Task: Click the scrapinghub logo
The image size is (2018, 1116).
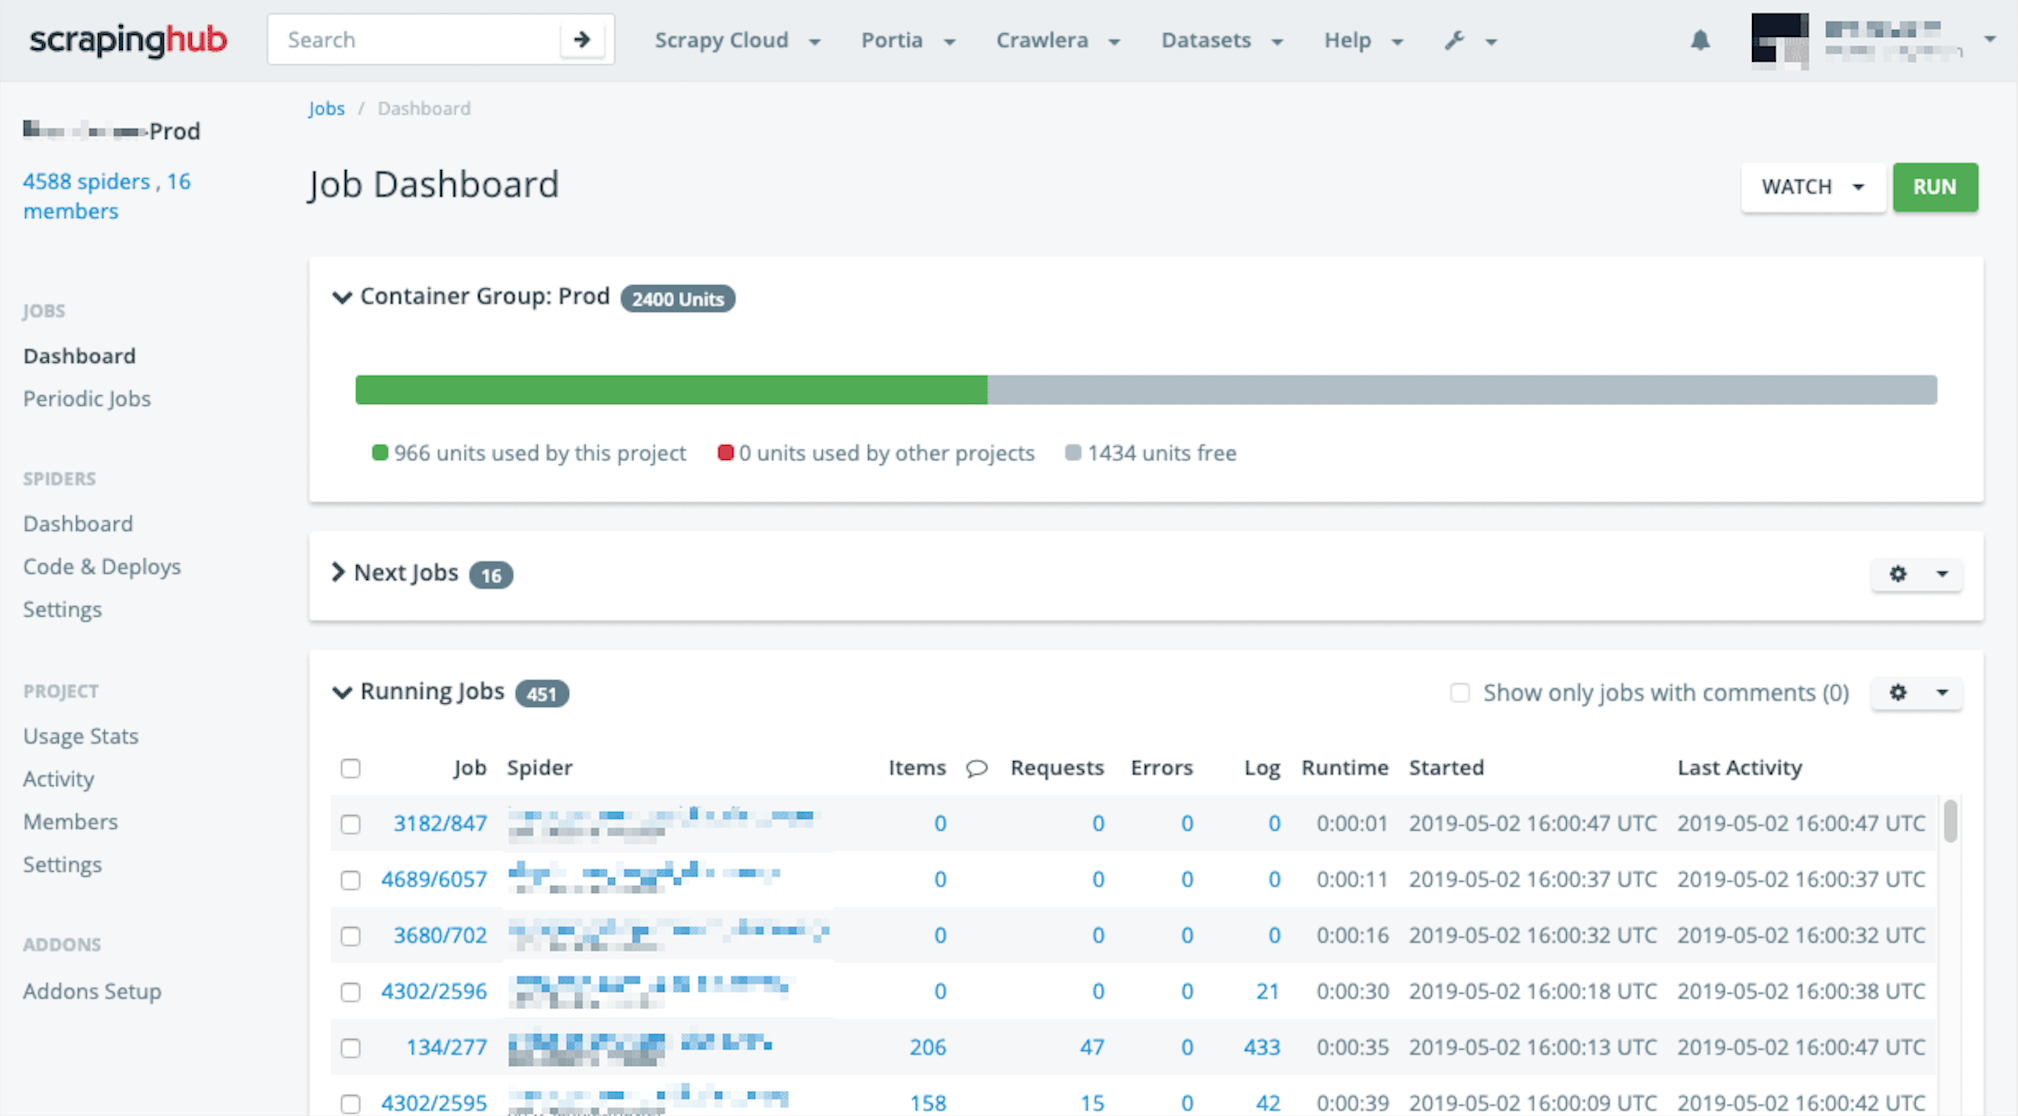Action: pos(128,40)
